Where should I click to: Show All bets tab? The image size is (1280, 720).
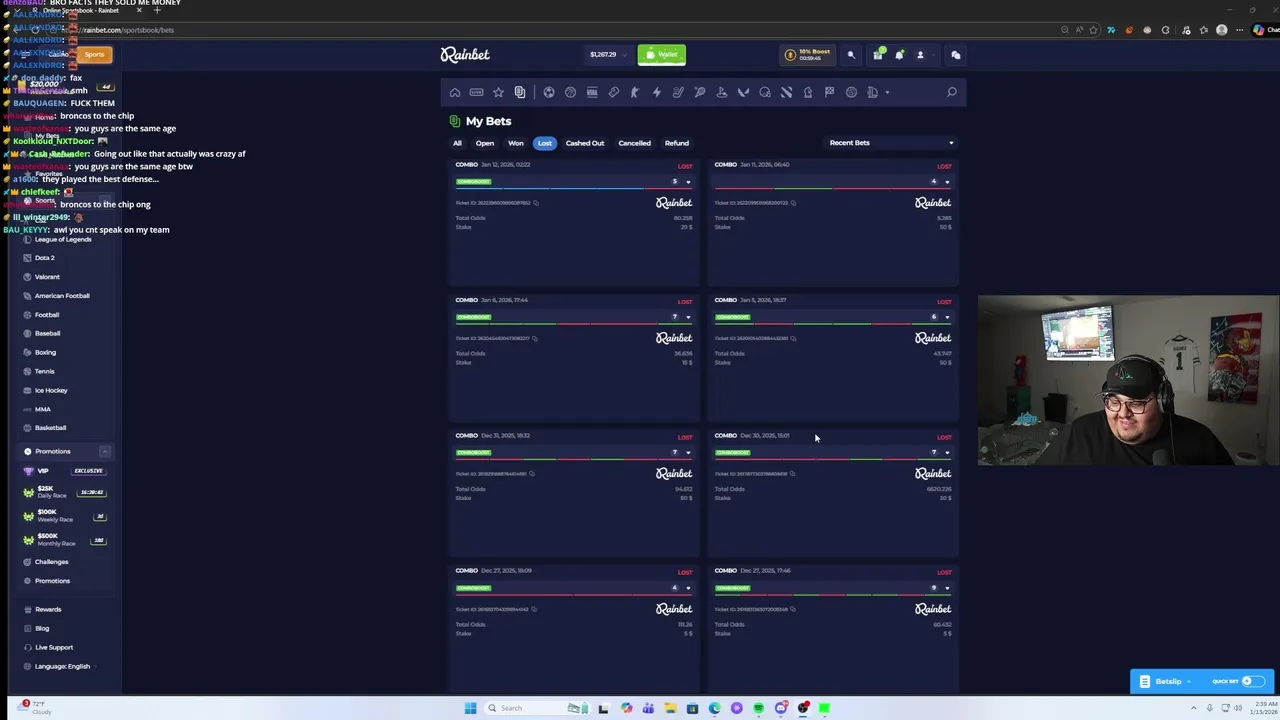click(457, 143)
